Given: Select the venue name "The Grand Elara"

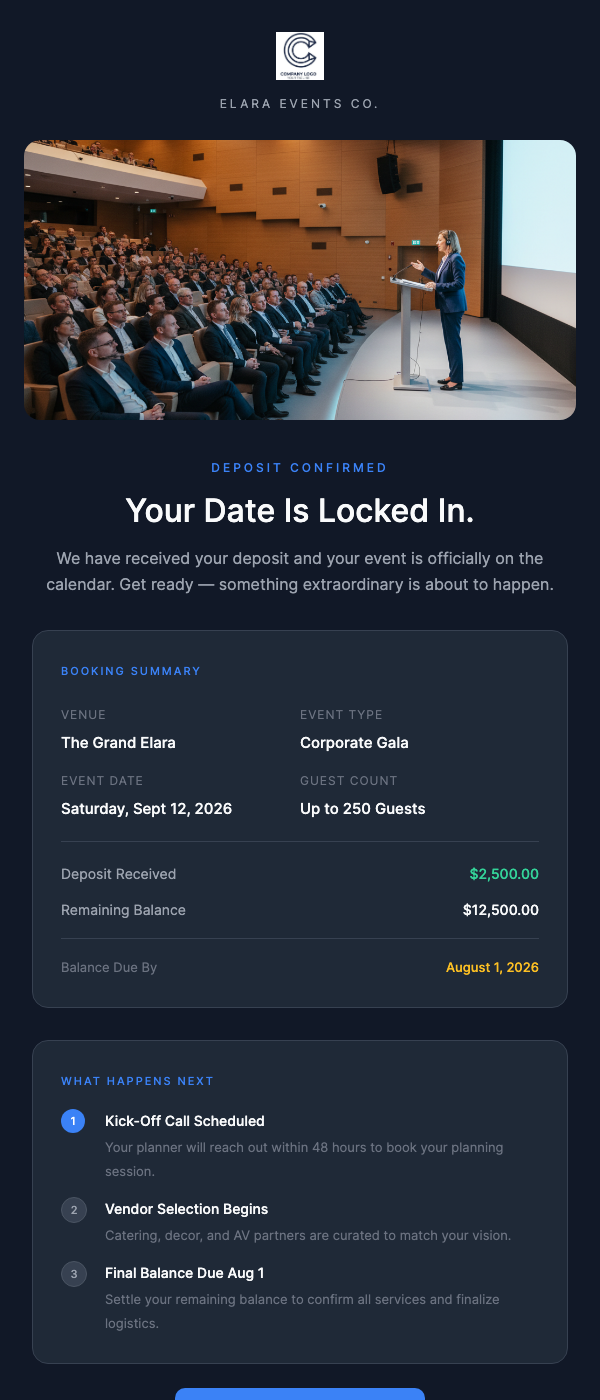Looking at the screenshot, I should (119, 743).
